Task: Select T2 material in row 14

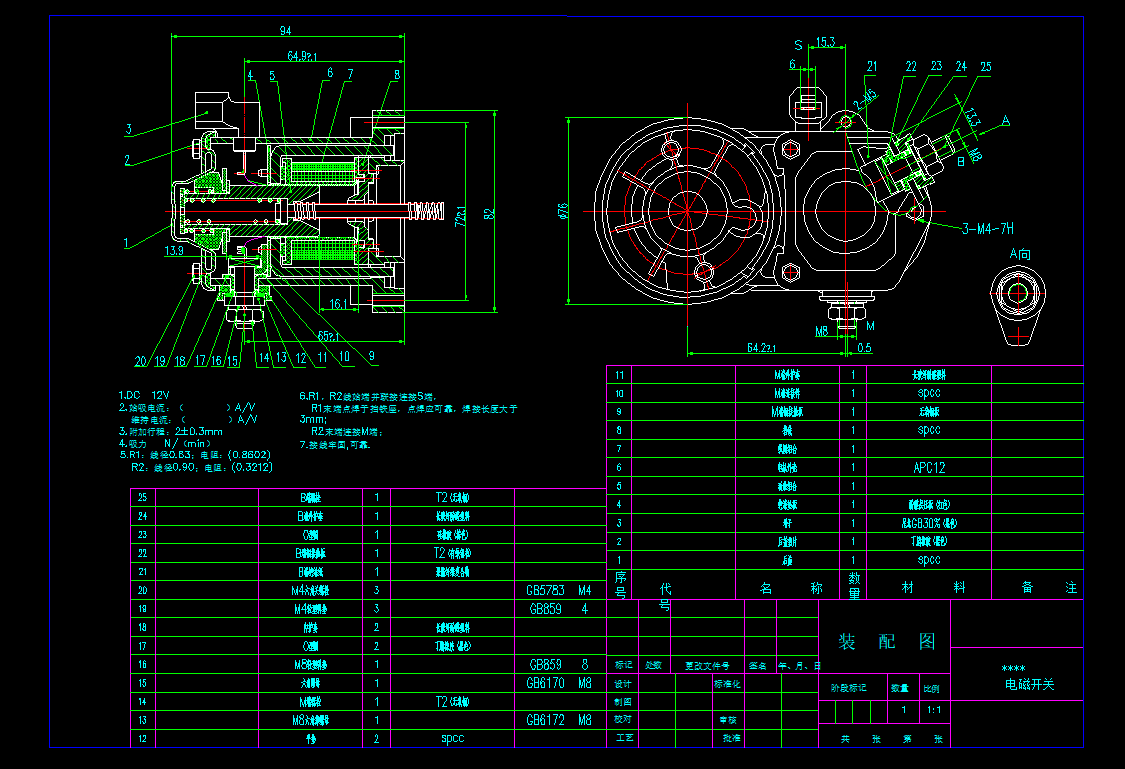Action: [452, 702]
